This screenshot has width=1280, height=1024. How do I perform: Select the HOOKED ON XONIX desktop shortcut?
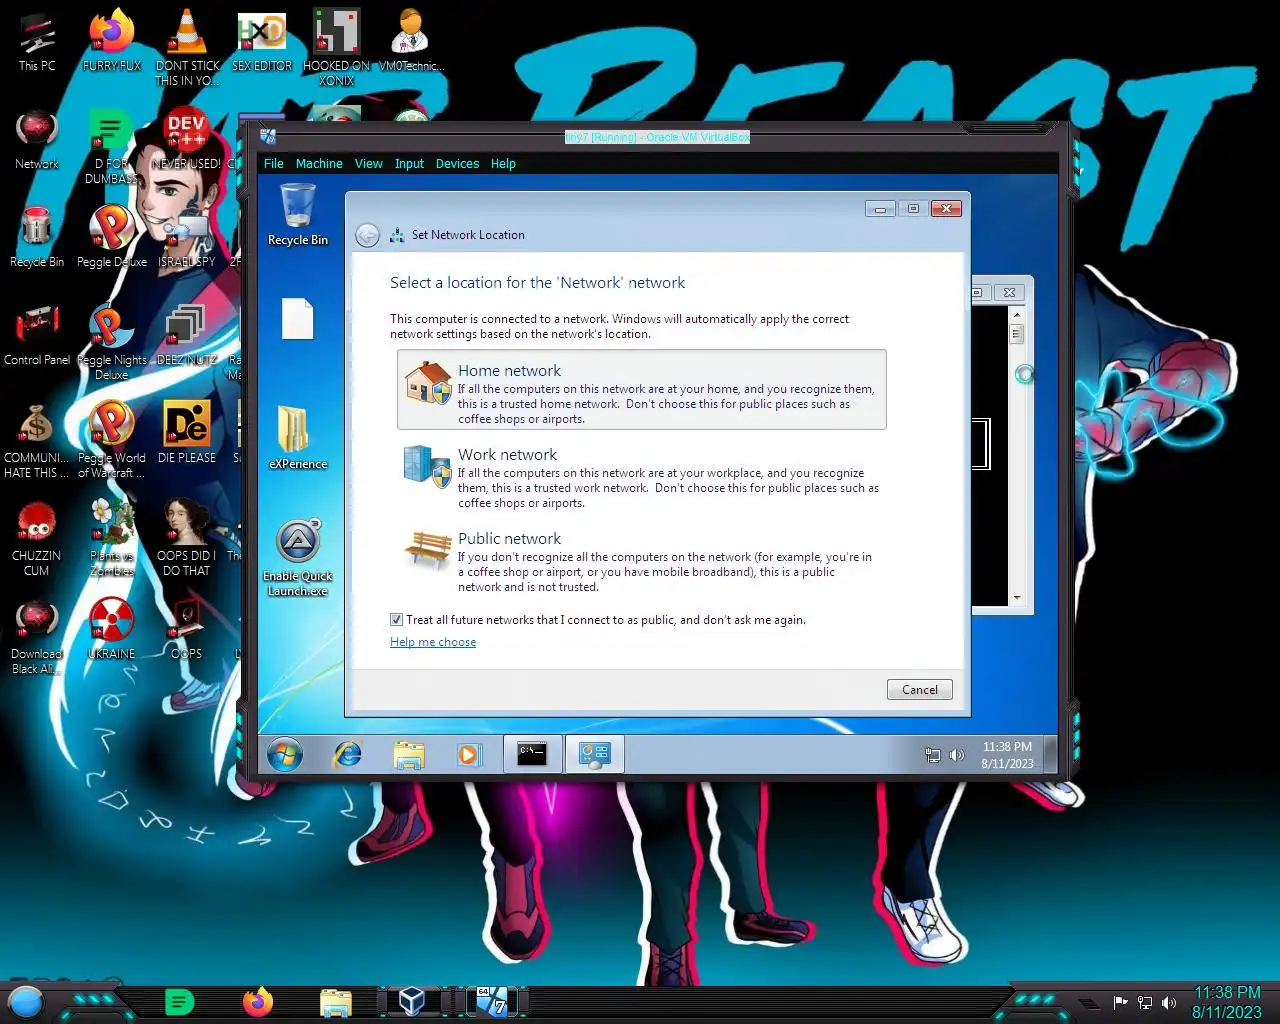tap(337, 47)
